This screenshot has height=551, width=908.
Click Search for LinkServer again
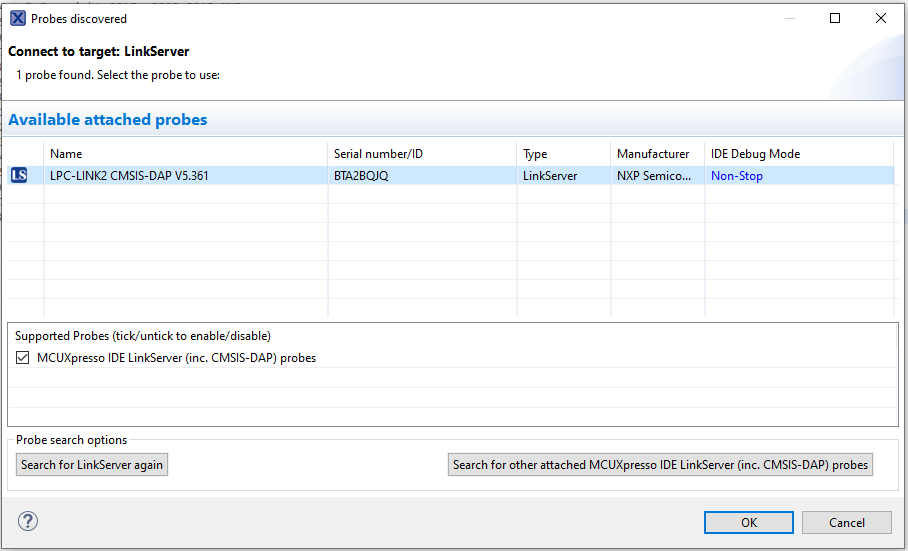(92, 465)
